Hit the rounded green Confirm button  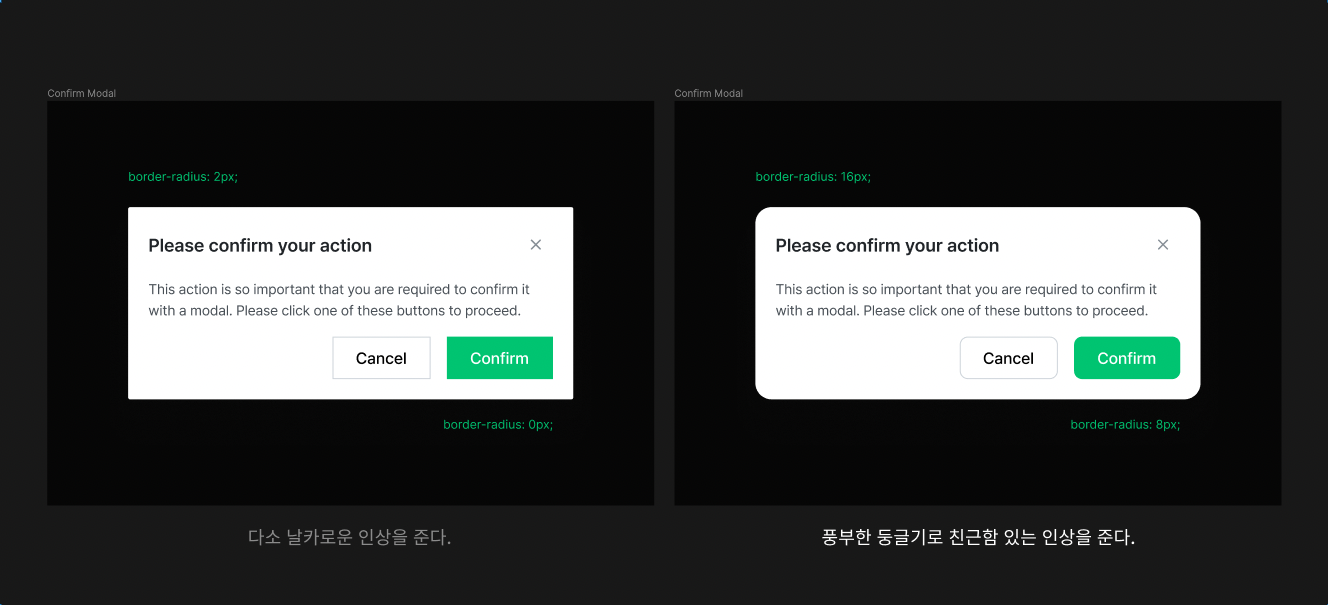point(1127,358)
